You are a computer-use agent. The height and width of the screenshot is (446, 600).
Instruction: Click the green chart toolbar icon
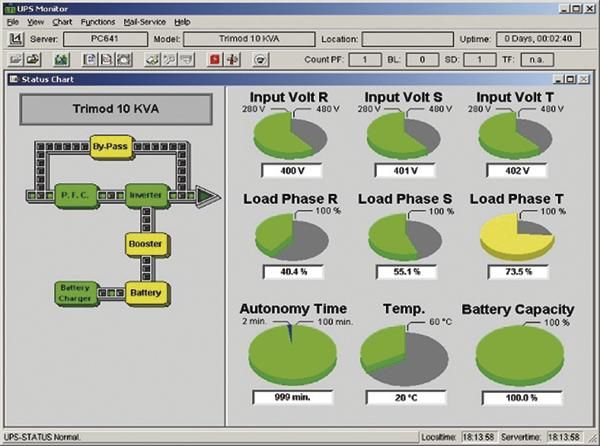click(61, 59)
